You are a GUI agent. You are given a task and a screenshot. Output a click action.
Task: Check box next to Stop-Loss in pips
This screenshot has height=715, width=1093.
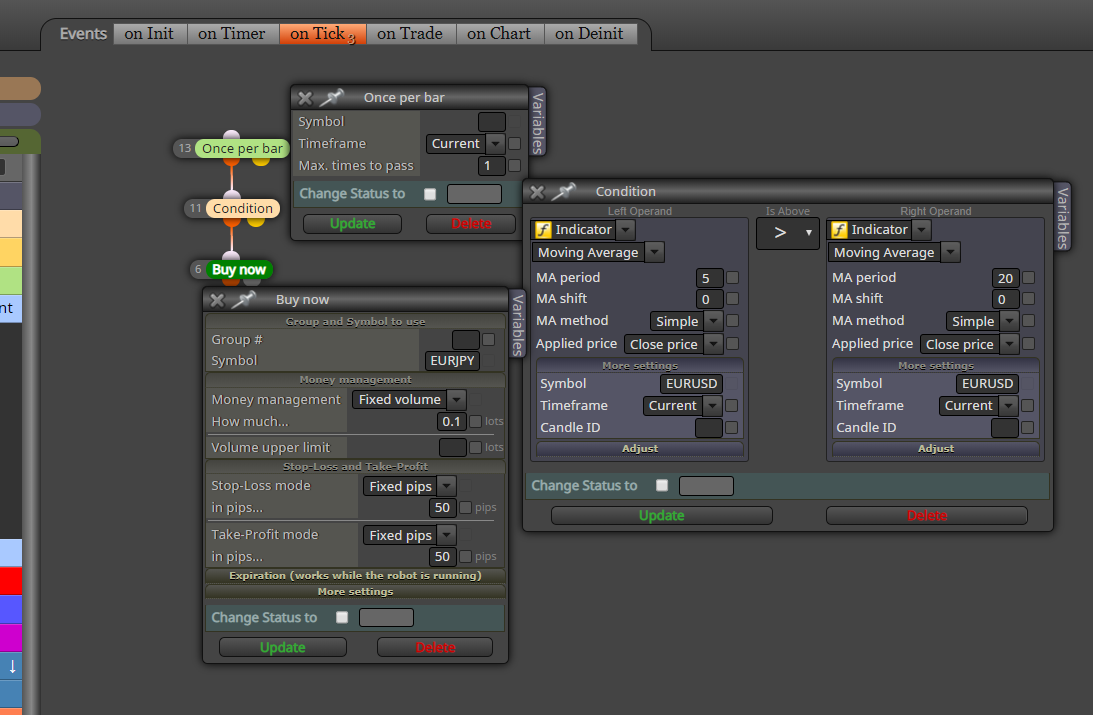coord(466,507)
